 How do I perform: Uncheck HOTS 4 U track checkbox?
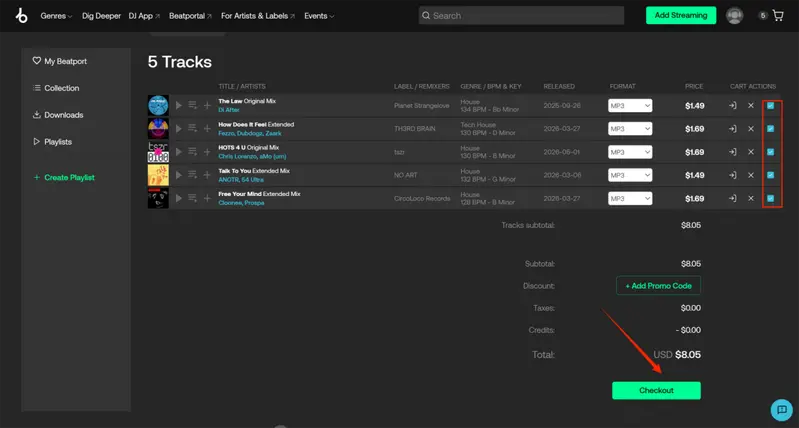[x=770, y=152]
